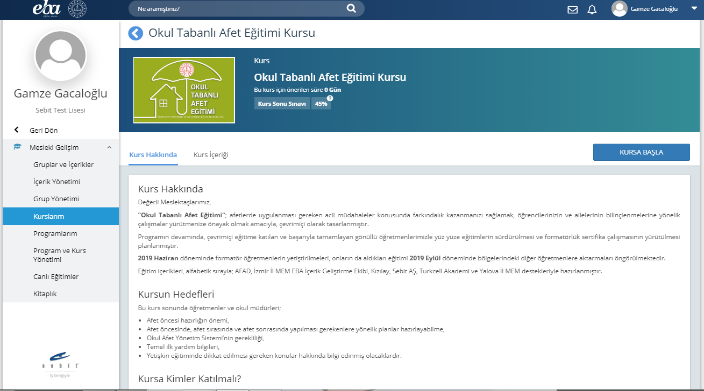Click the Sebit Test Lisesi school text

(x=60, y=110)
